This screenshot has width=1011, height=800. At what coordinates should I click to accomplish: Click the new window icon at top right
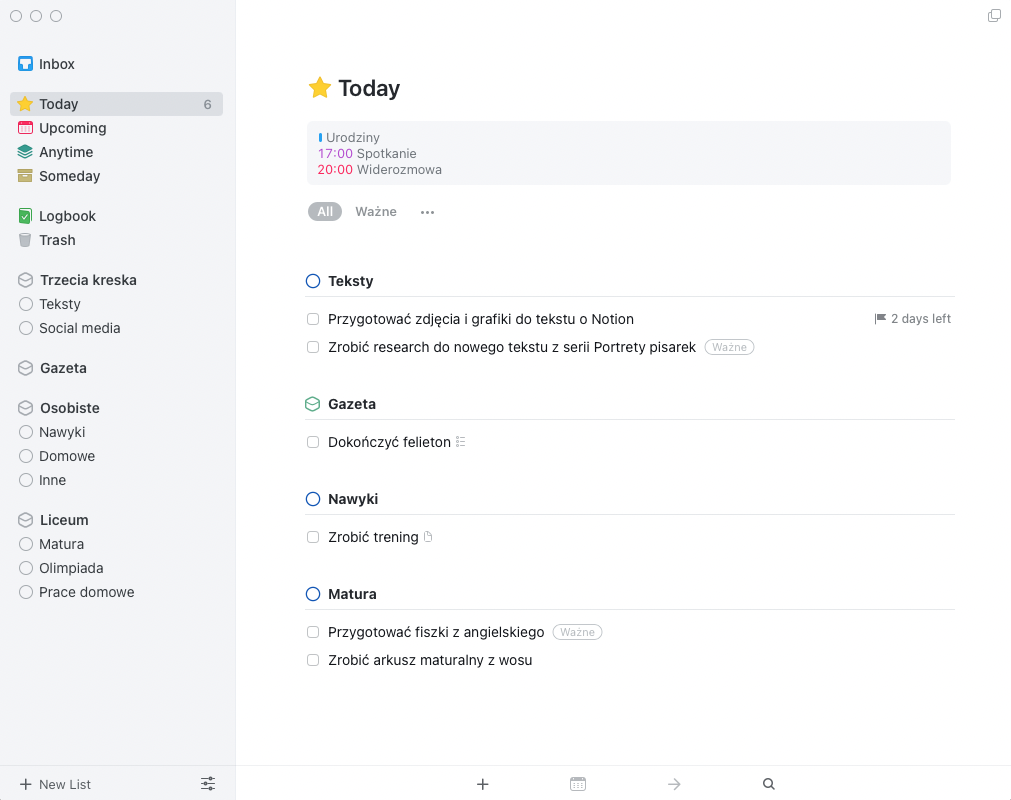[994, 16]
